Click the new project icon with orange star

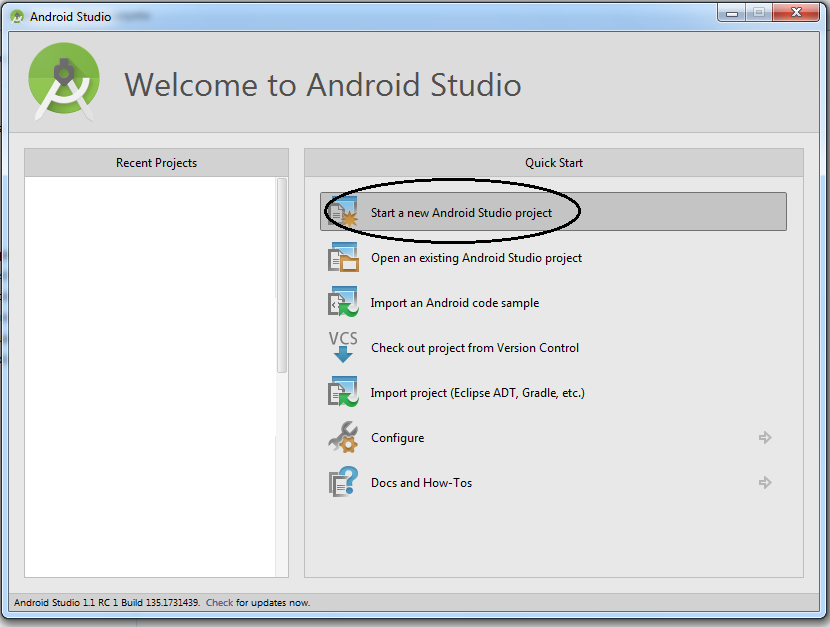(343, 212)
